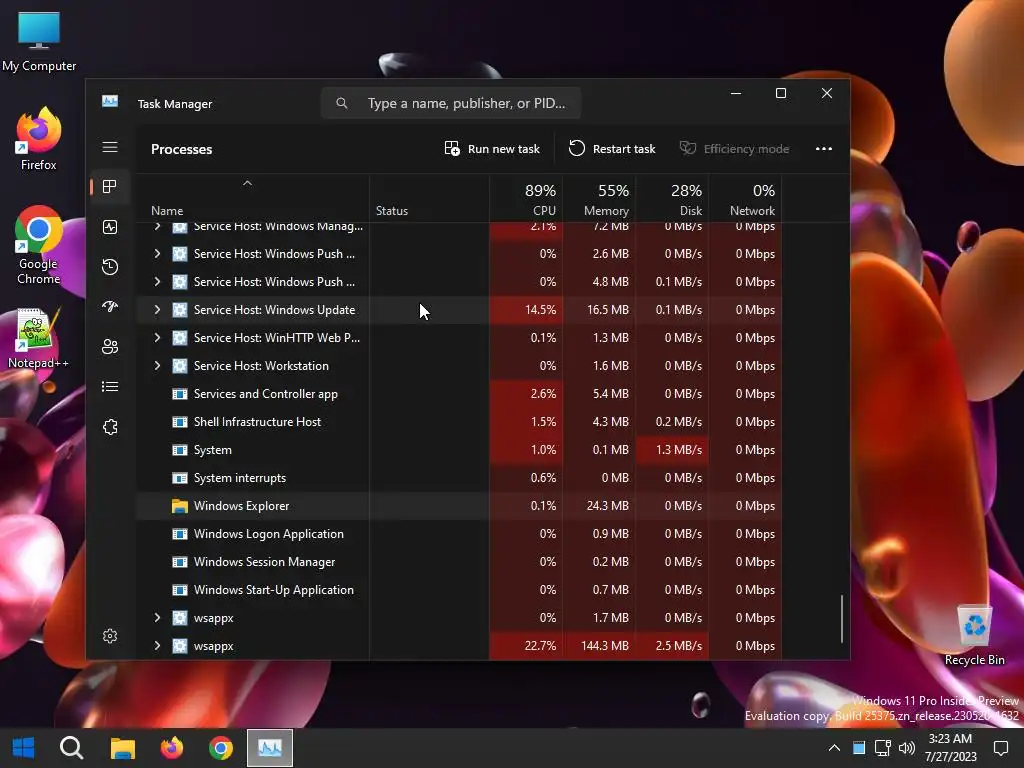Image resolution: width=1024 pixels, height=768 pixels.
Task: Expand second Service Host: Windows Push row (4.8 MB)
Action: pos(157,281)
